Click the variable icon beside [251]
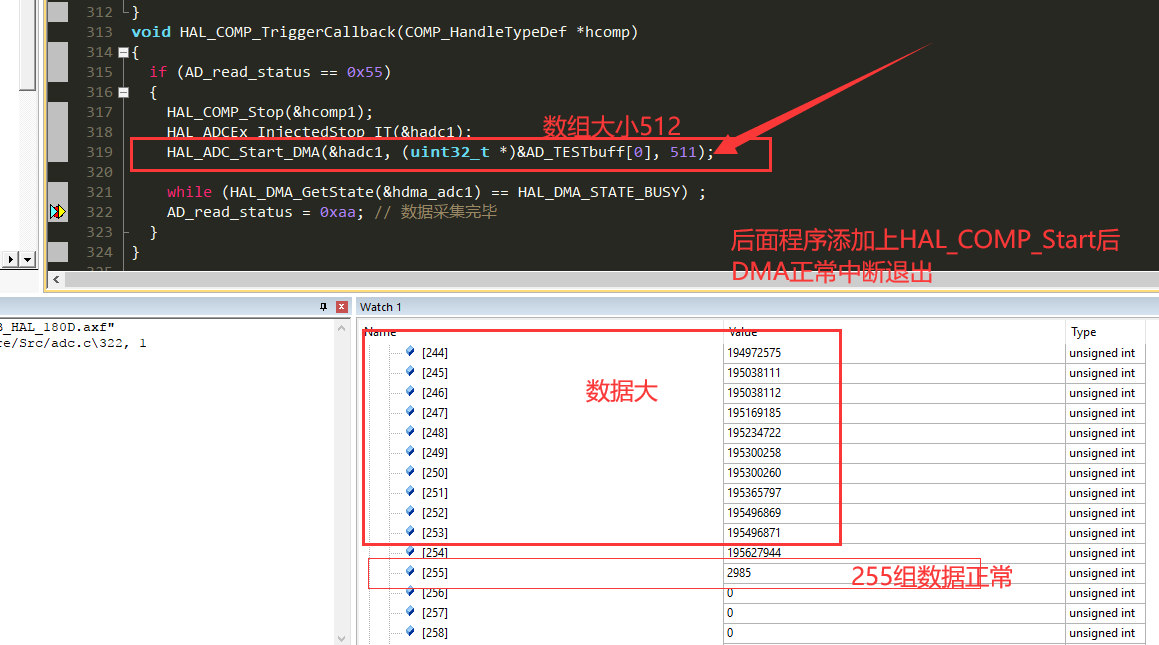This screenshot has width=1159, height=645. (x=410, y=491)
